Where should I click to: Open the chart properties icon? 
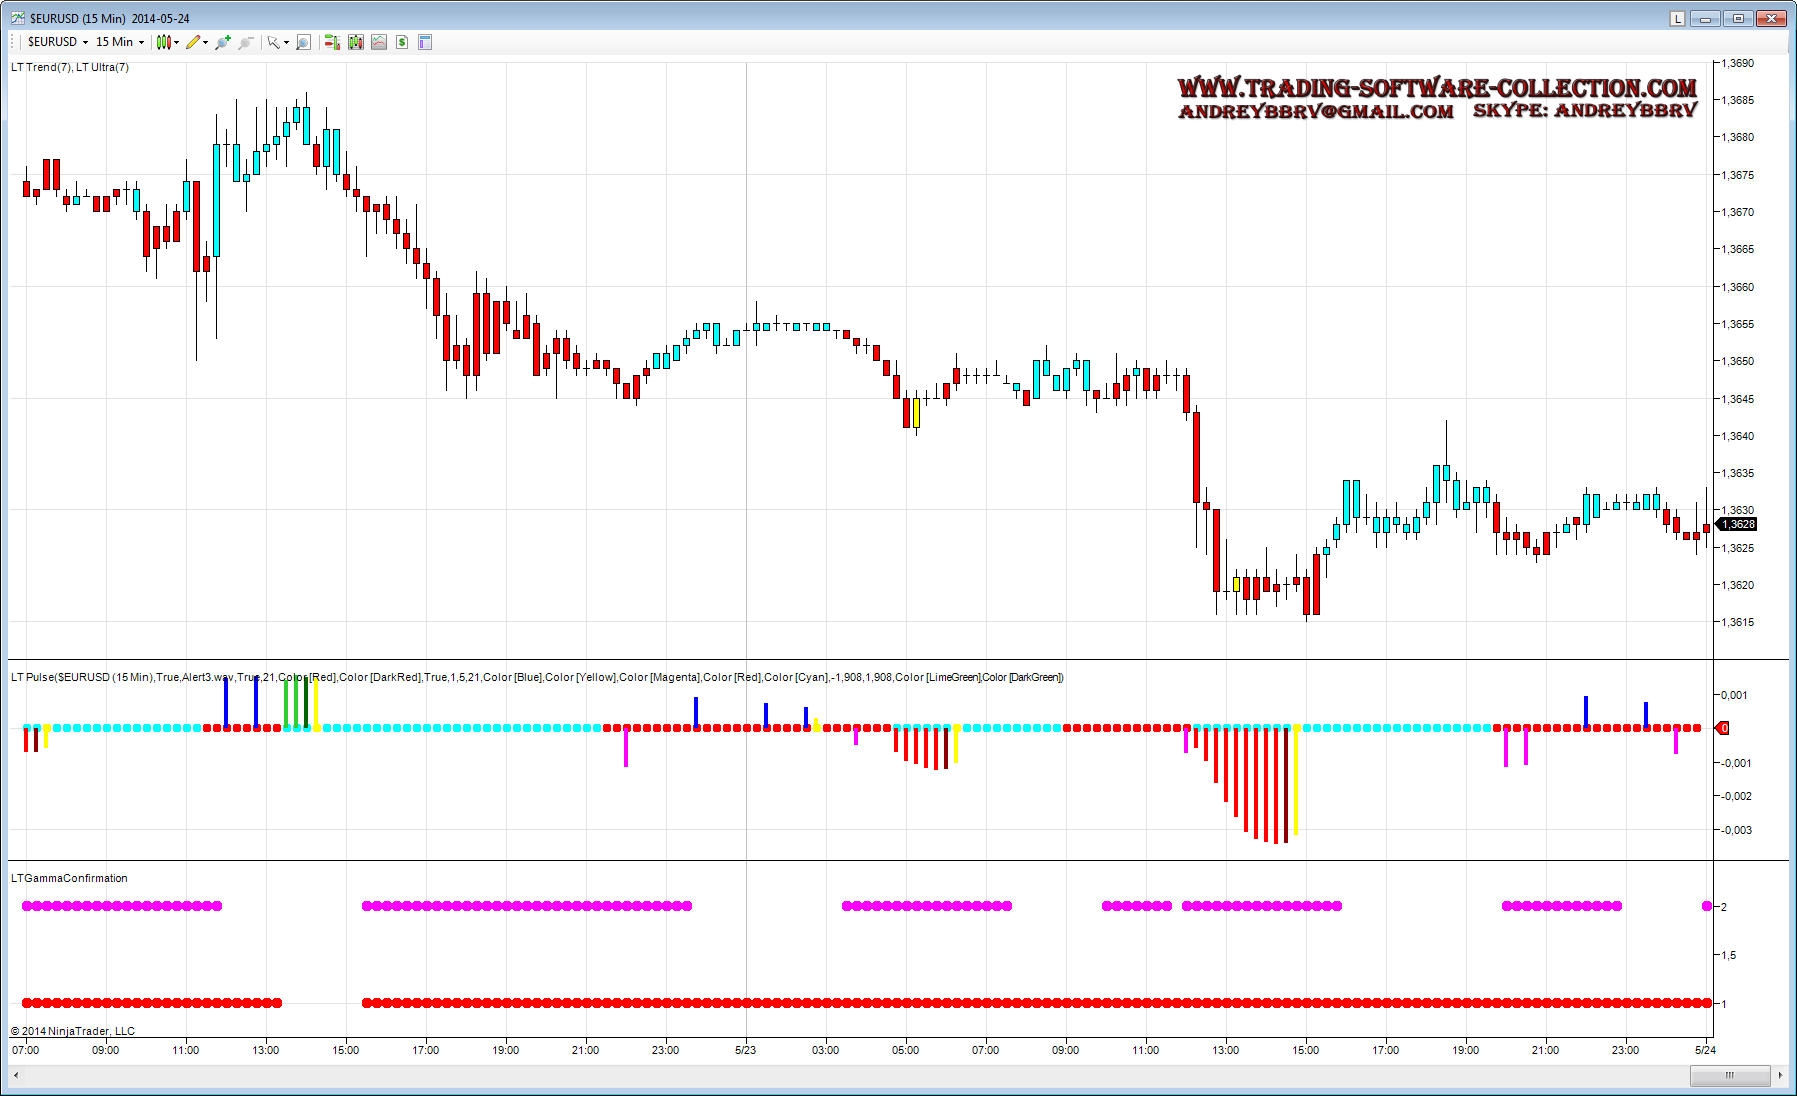pos(425,42)
